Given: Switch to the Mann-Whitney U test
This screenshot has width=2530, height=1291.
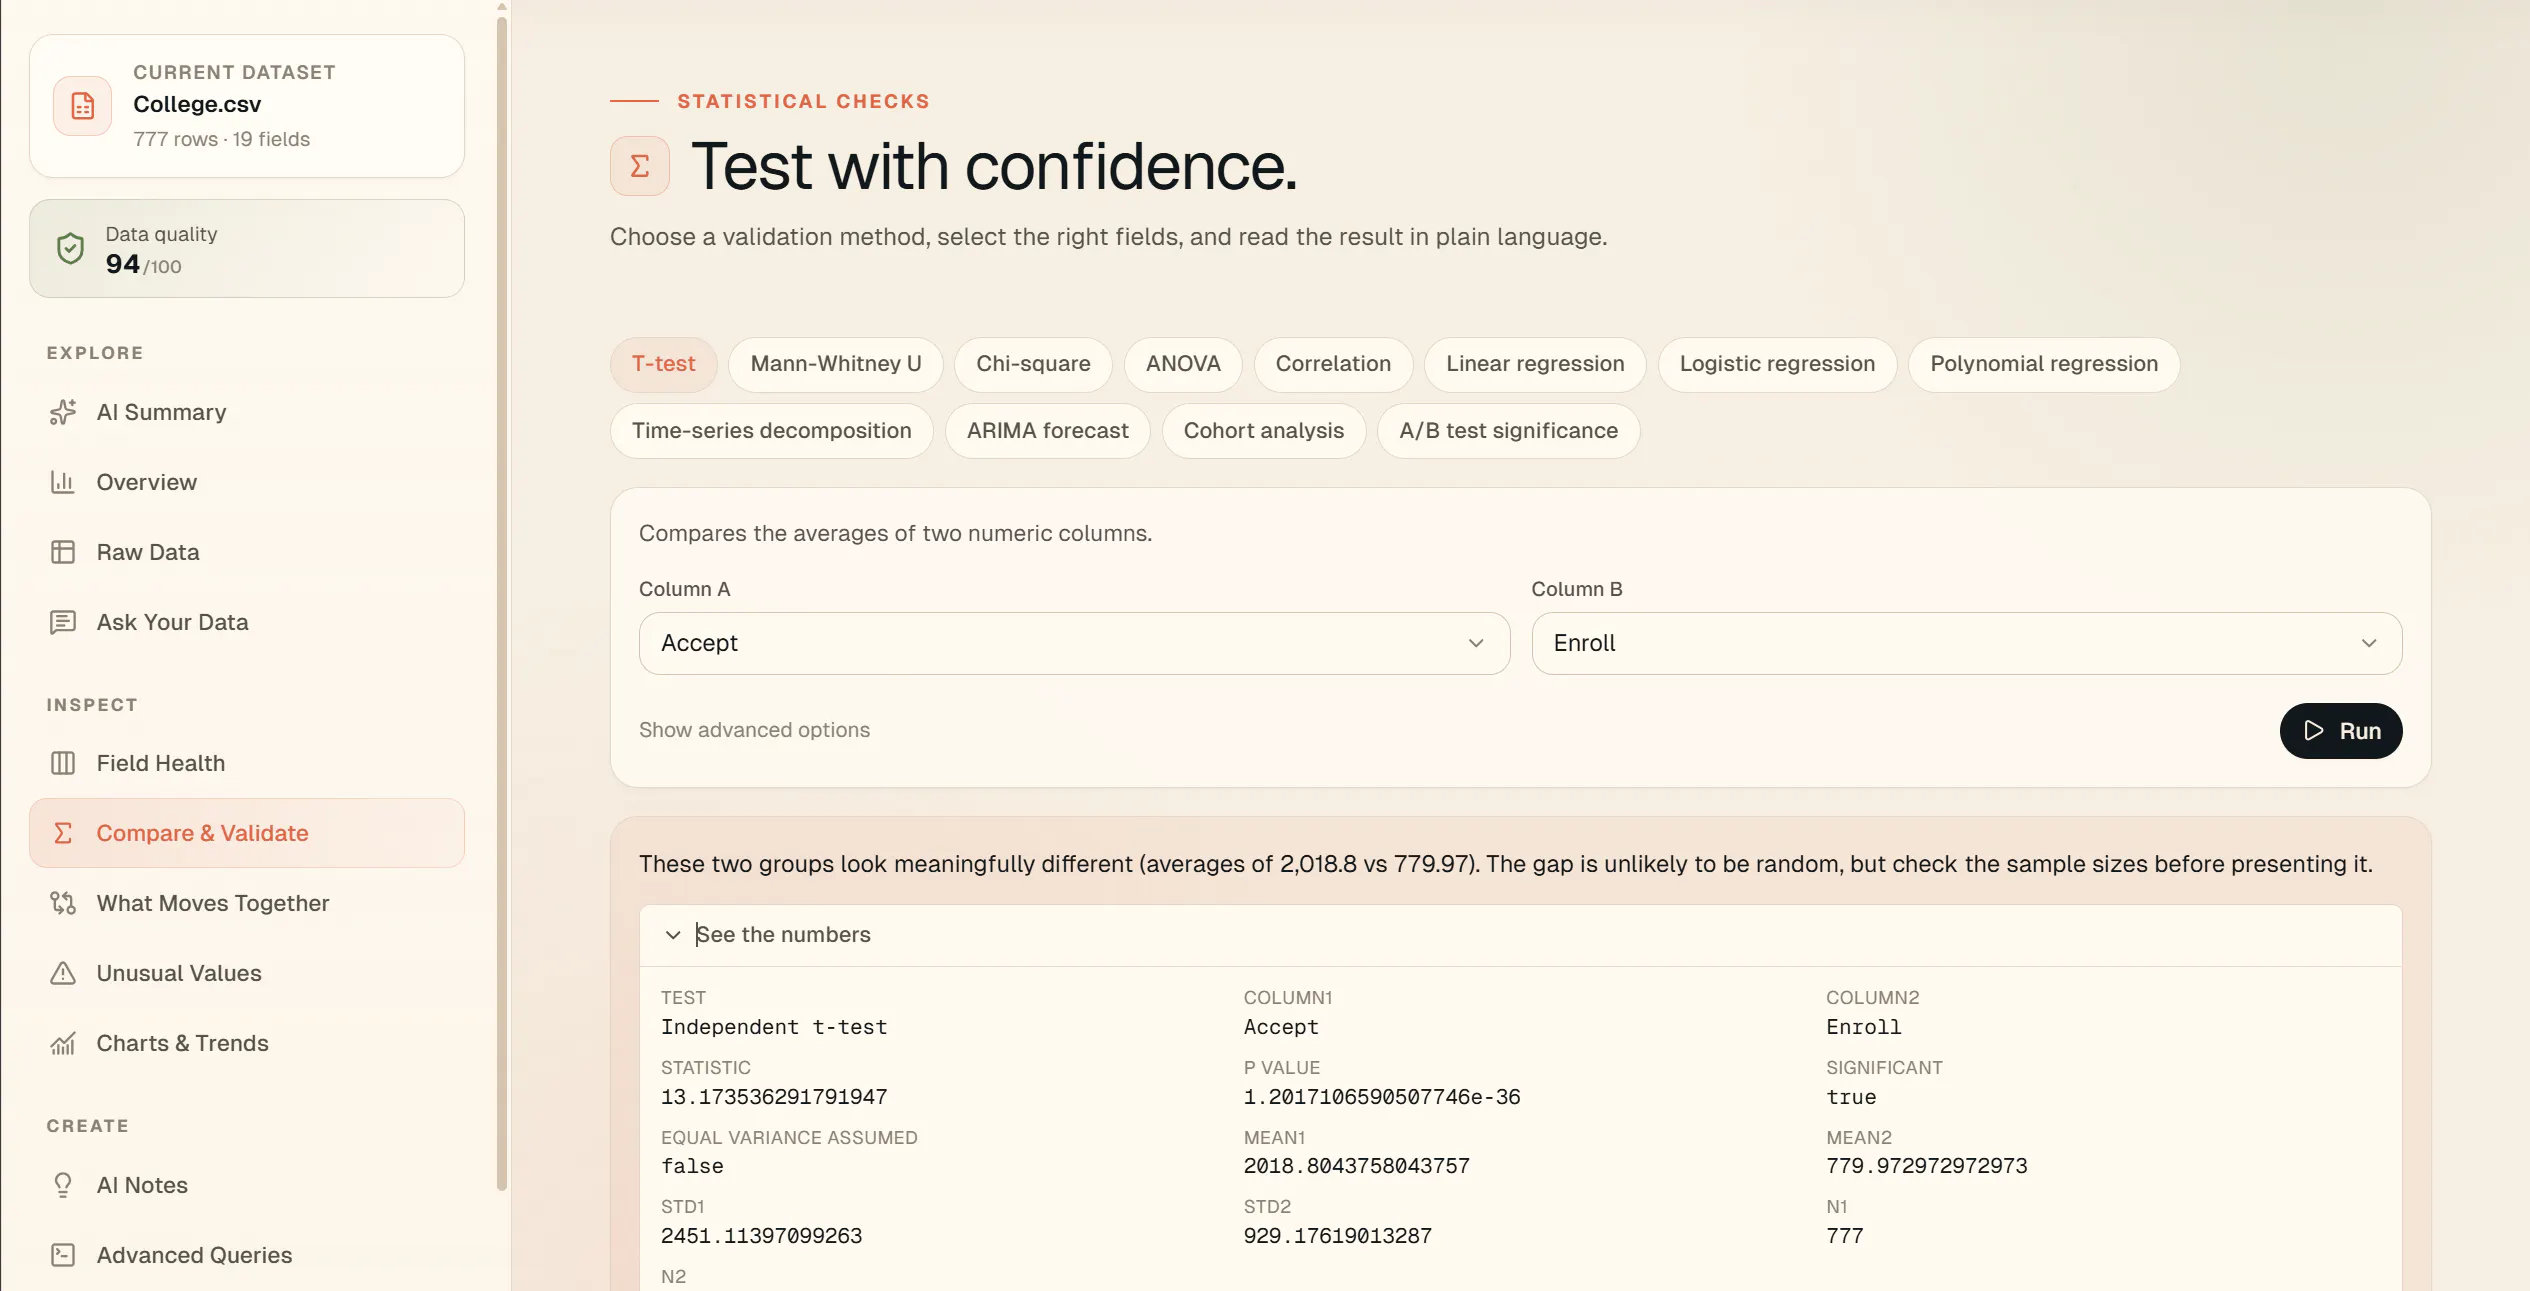Looking at the screenshot, I should 836,364.
